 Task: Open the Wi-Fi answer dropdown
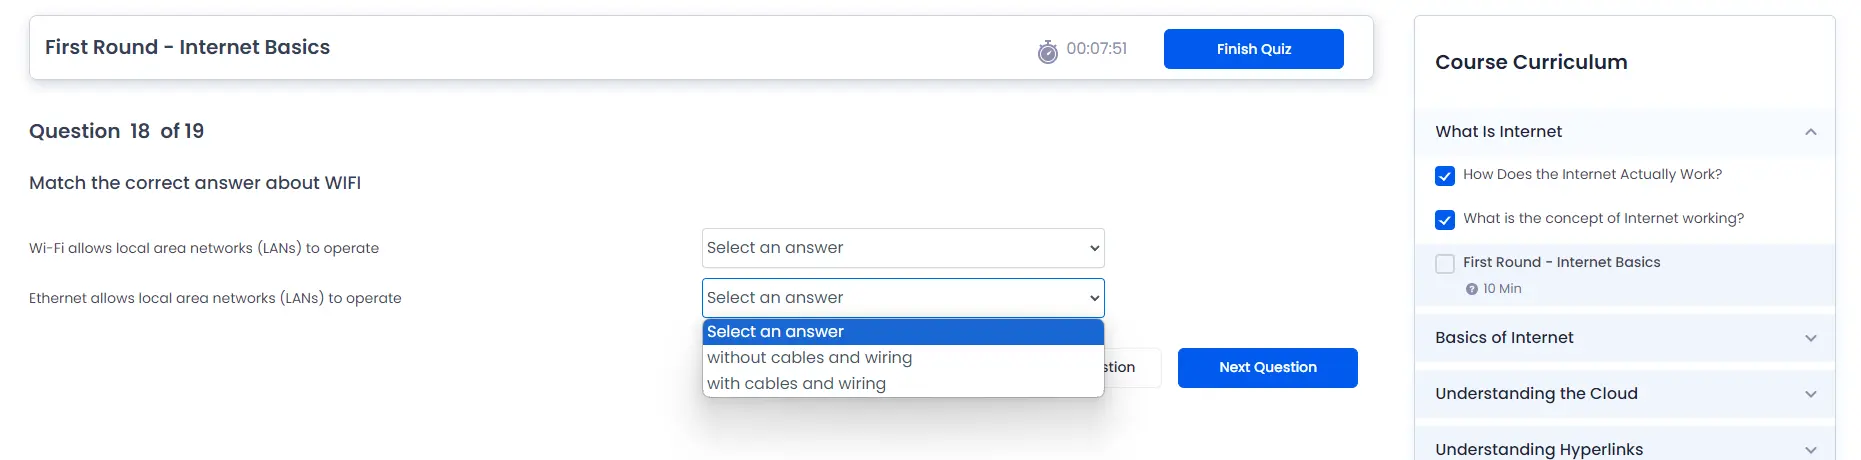click(x=903, y=248)
